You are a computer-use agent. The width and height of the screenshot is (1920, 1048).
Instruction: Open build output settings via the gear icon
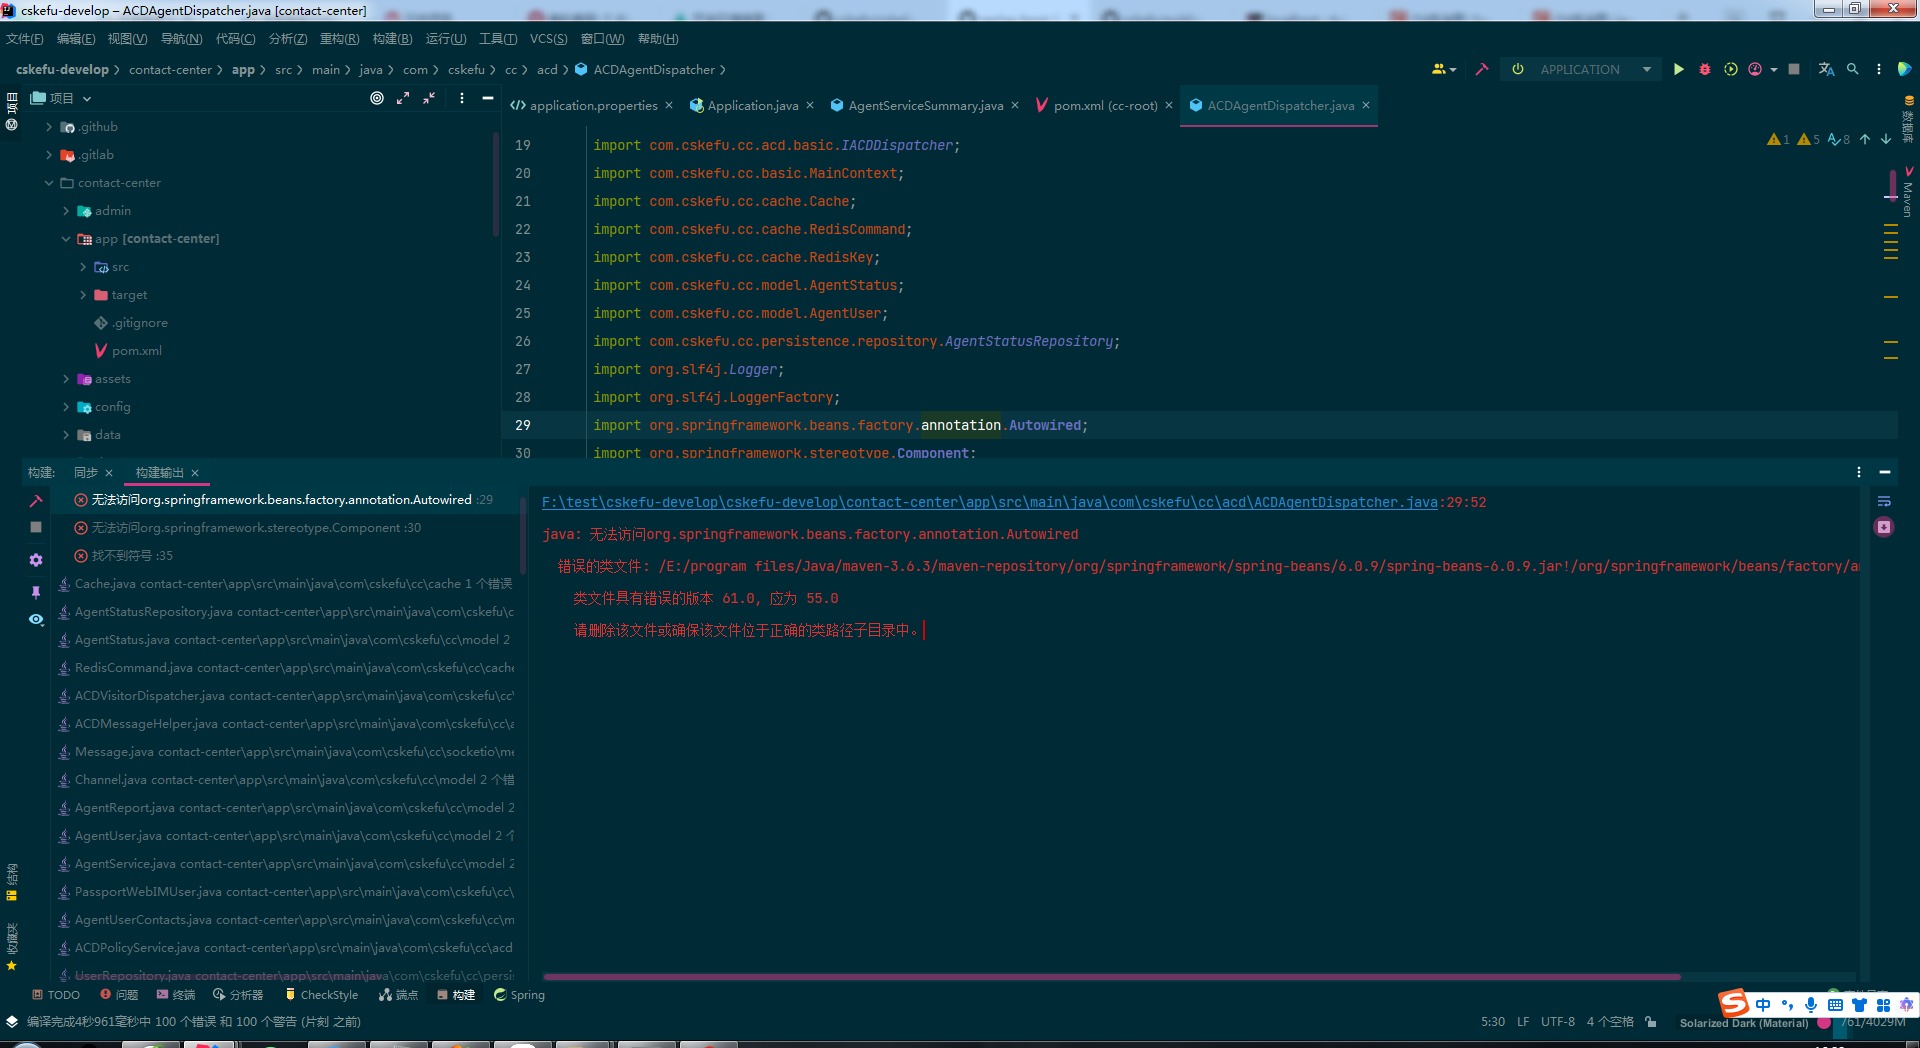point(37,558)
